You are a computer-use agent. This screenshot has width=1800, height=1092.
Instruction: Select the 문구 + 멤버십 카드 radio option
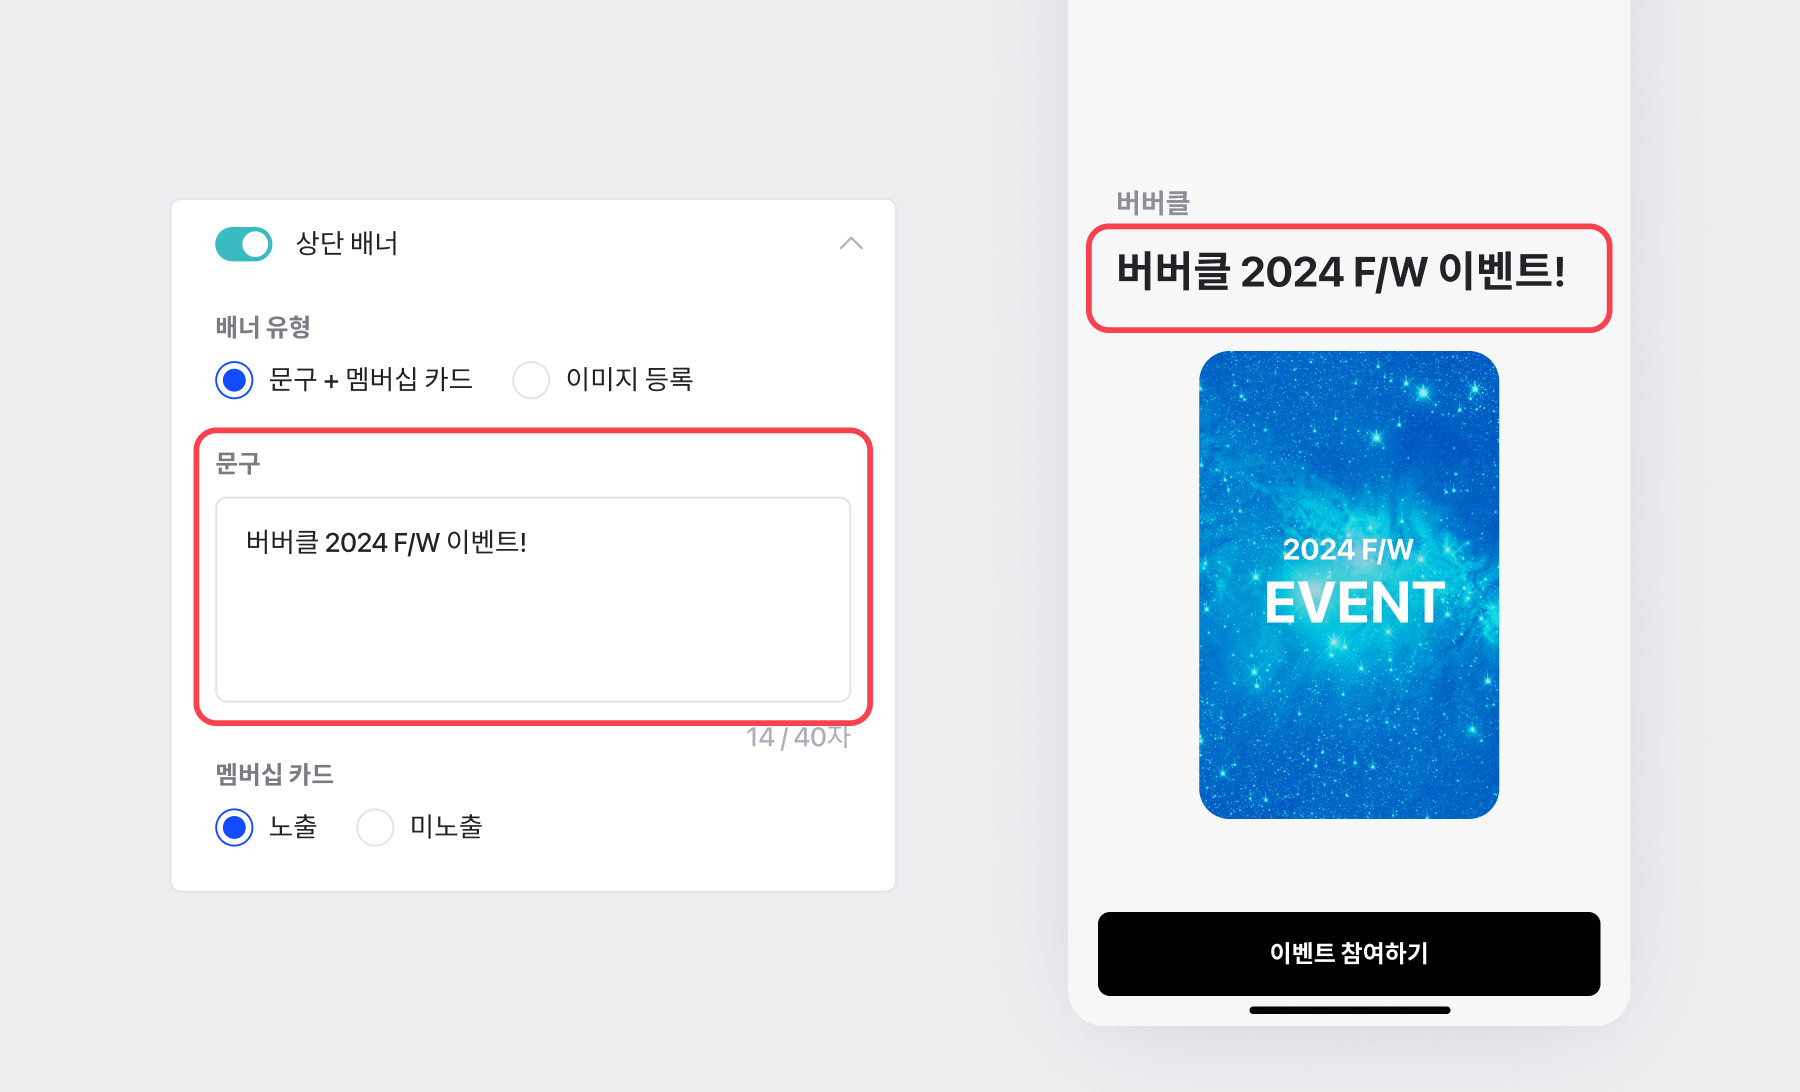(234, 380)
